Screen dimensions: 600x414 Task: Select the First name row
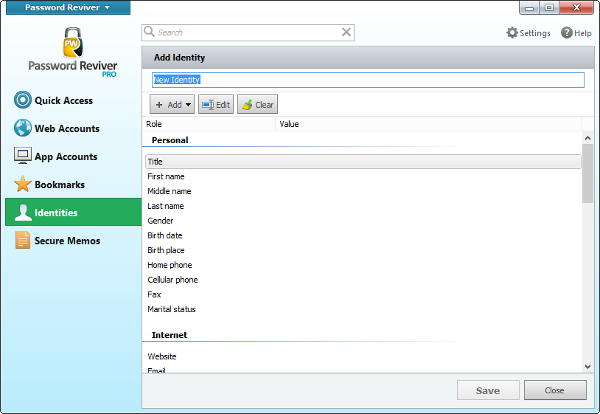pos(363,176)
